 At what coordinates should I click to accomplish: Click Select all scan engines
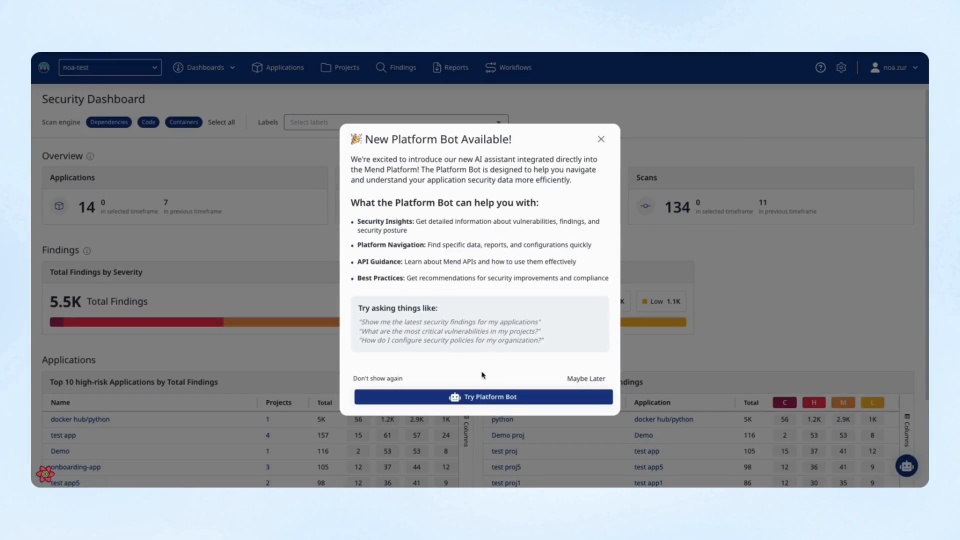point(221,122)
